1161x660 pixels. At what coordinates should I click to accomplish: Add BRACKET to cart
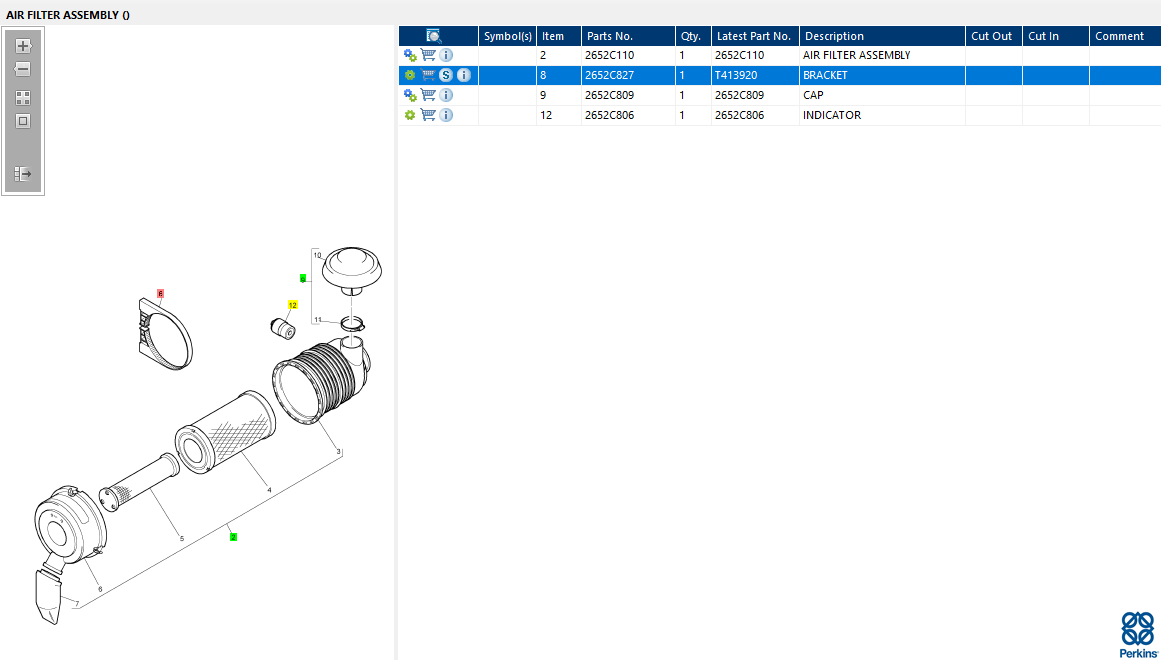428,75
